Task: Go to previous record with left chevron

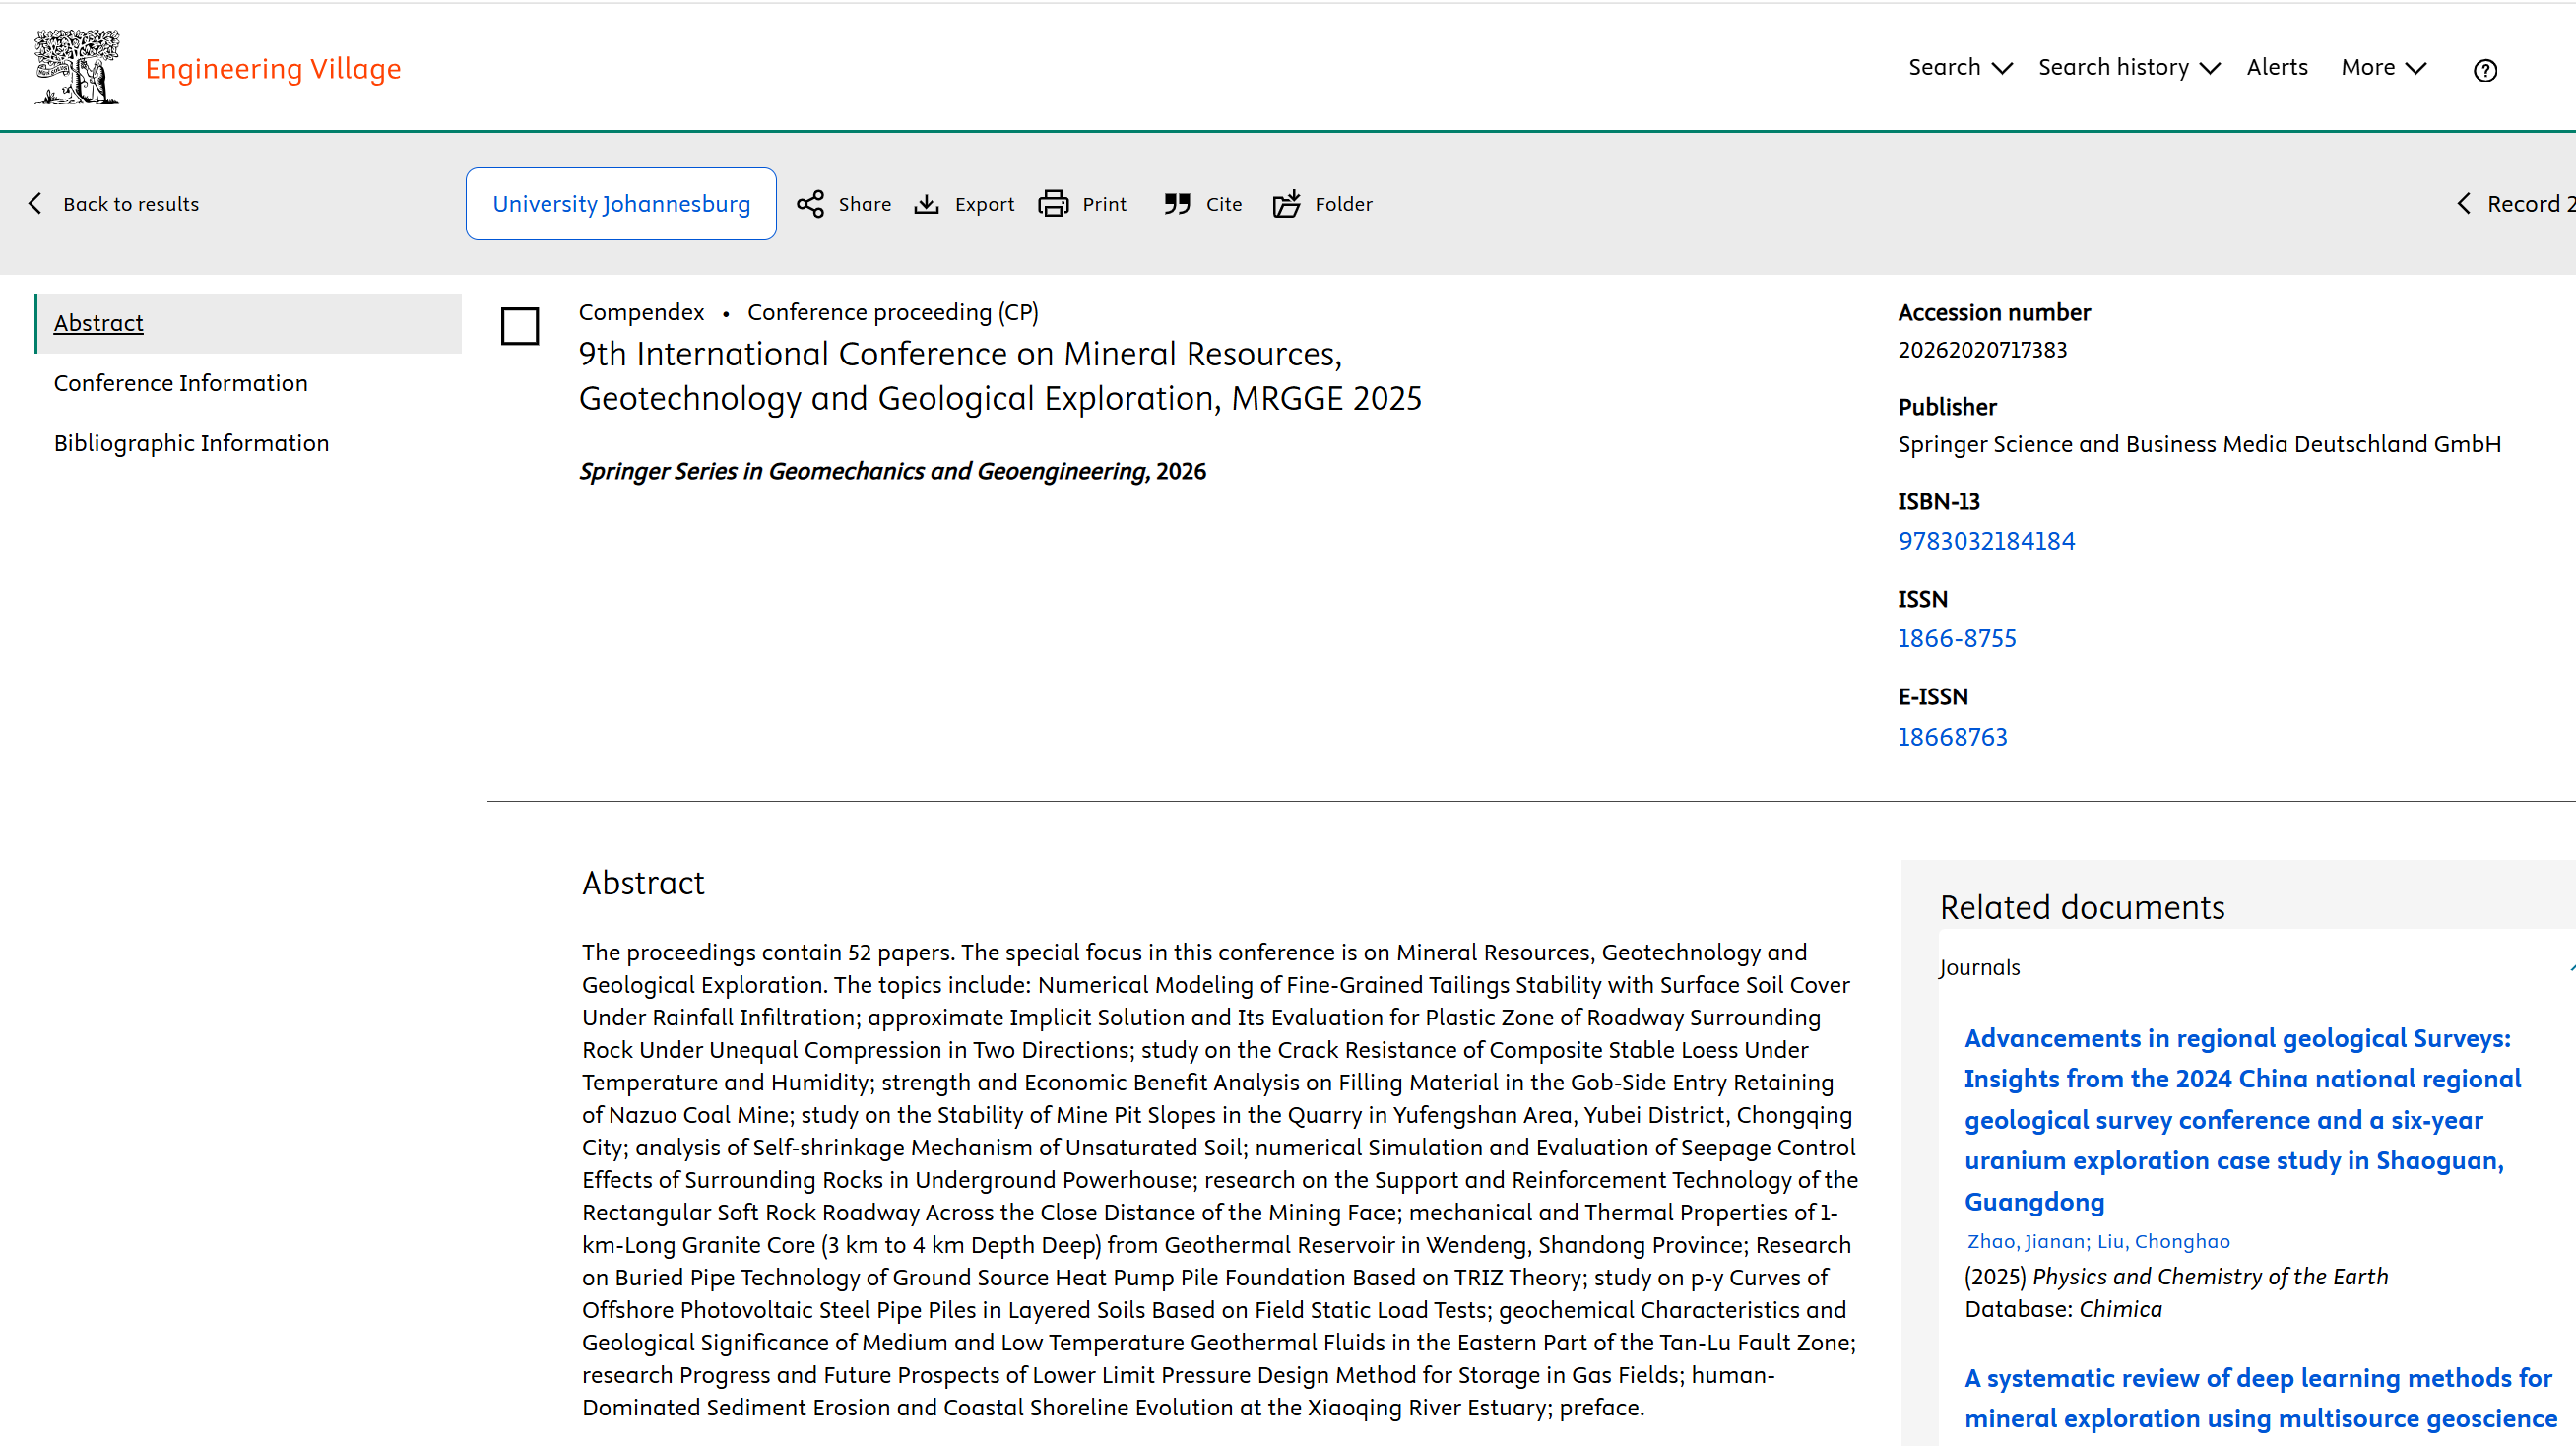Action: (2464, 204)
